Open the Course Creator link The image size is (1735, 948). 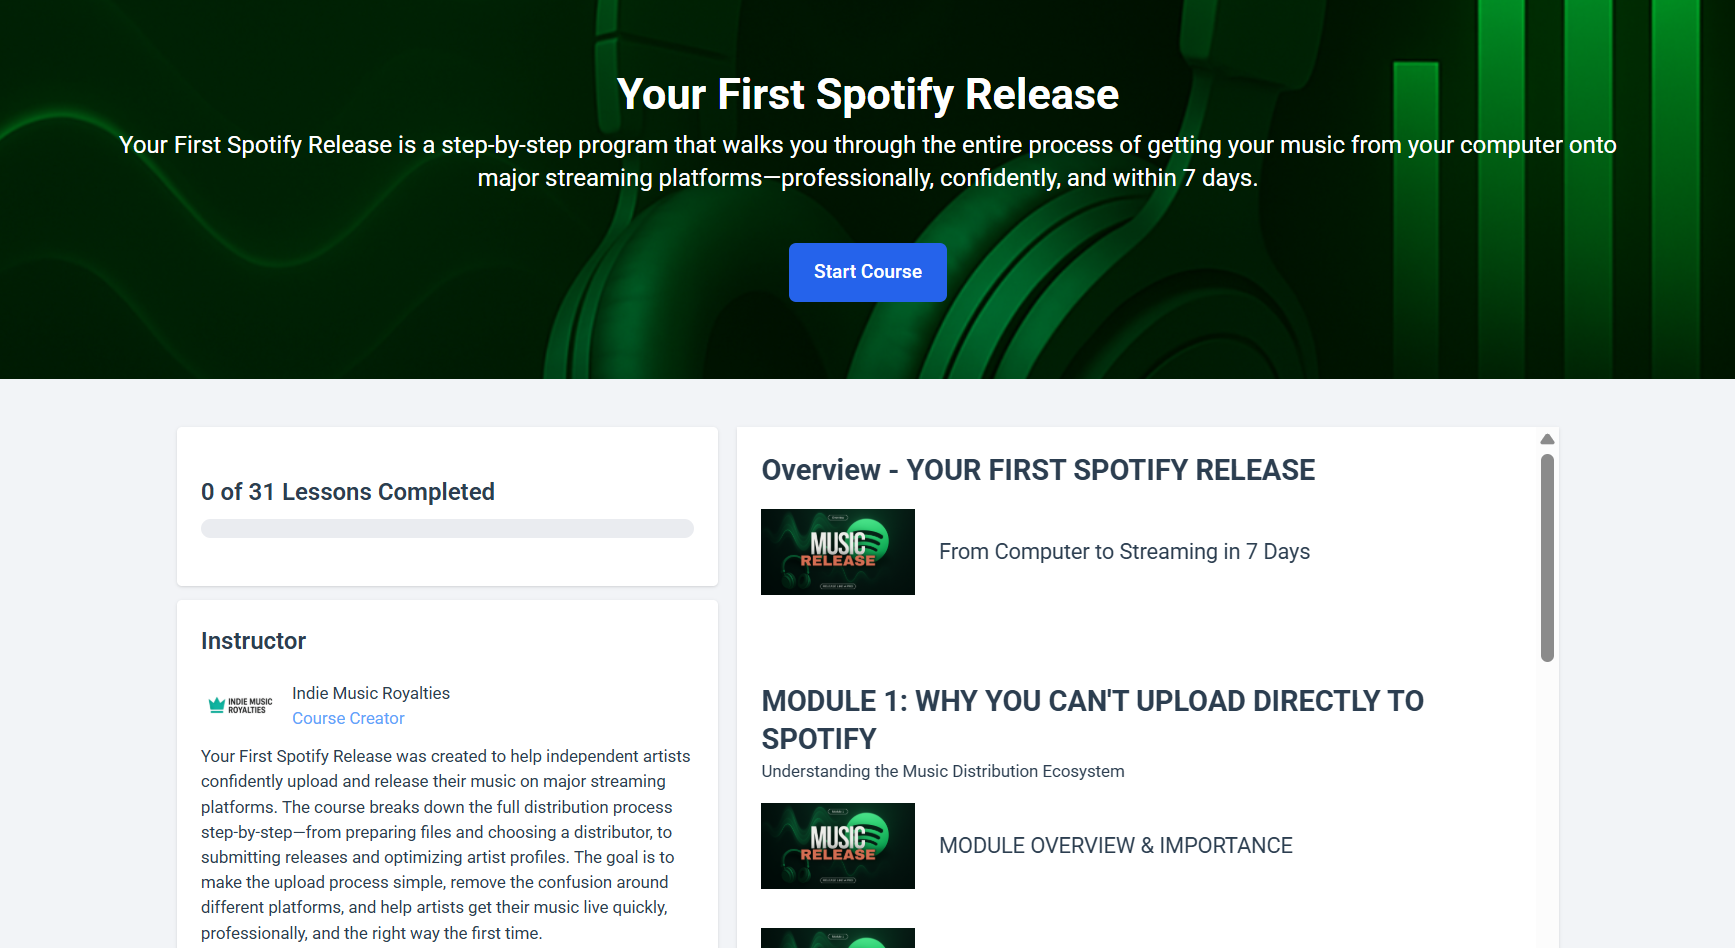(348, 718)
